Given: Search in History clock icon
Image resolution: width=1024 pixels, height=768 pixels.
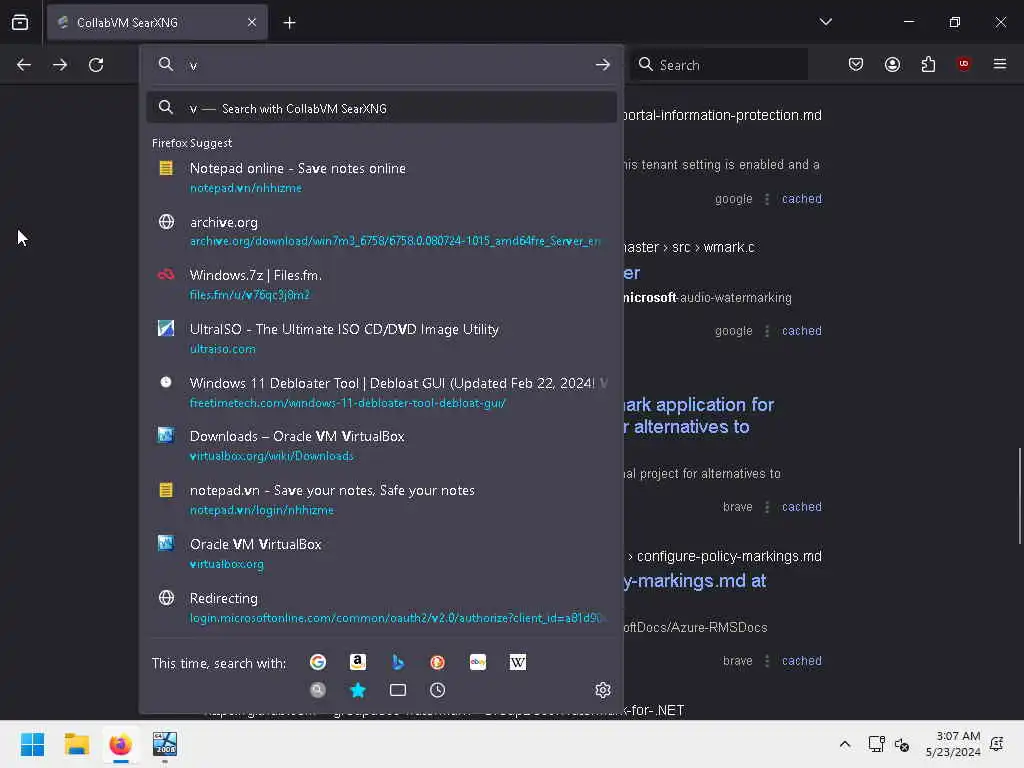Looking at the screenshot, I should 438,690.
